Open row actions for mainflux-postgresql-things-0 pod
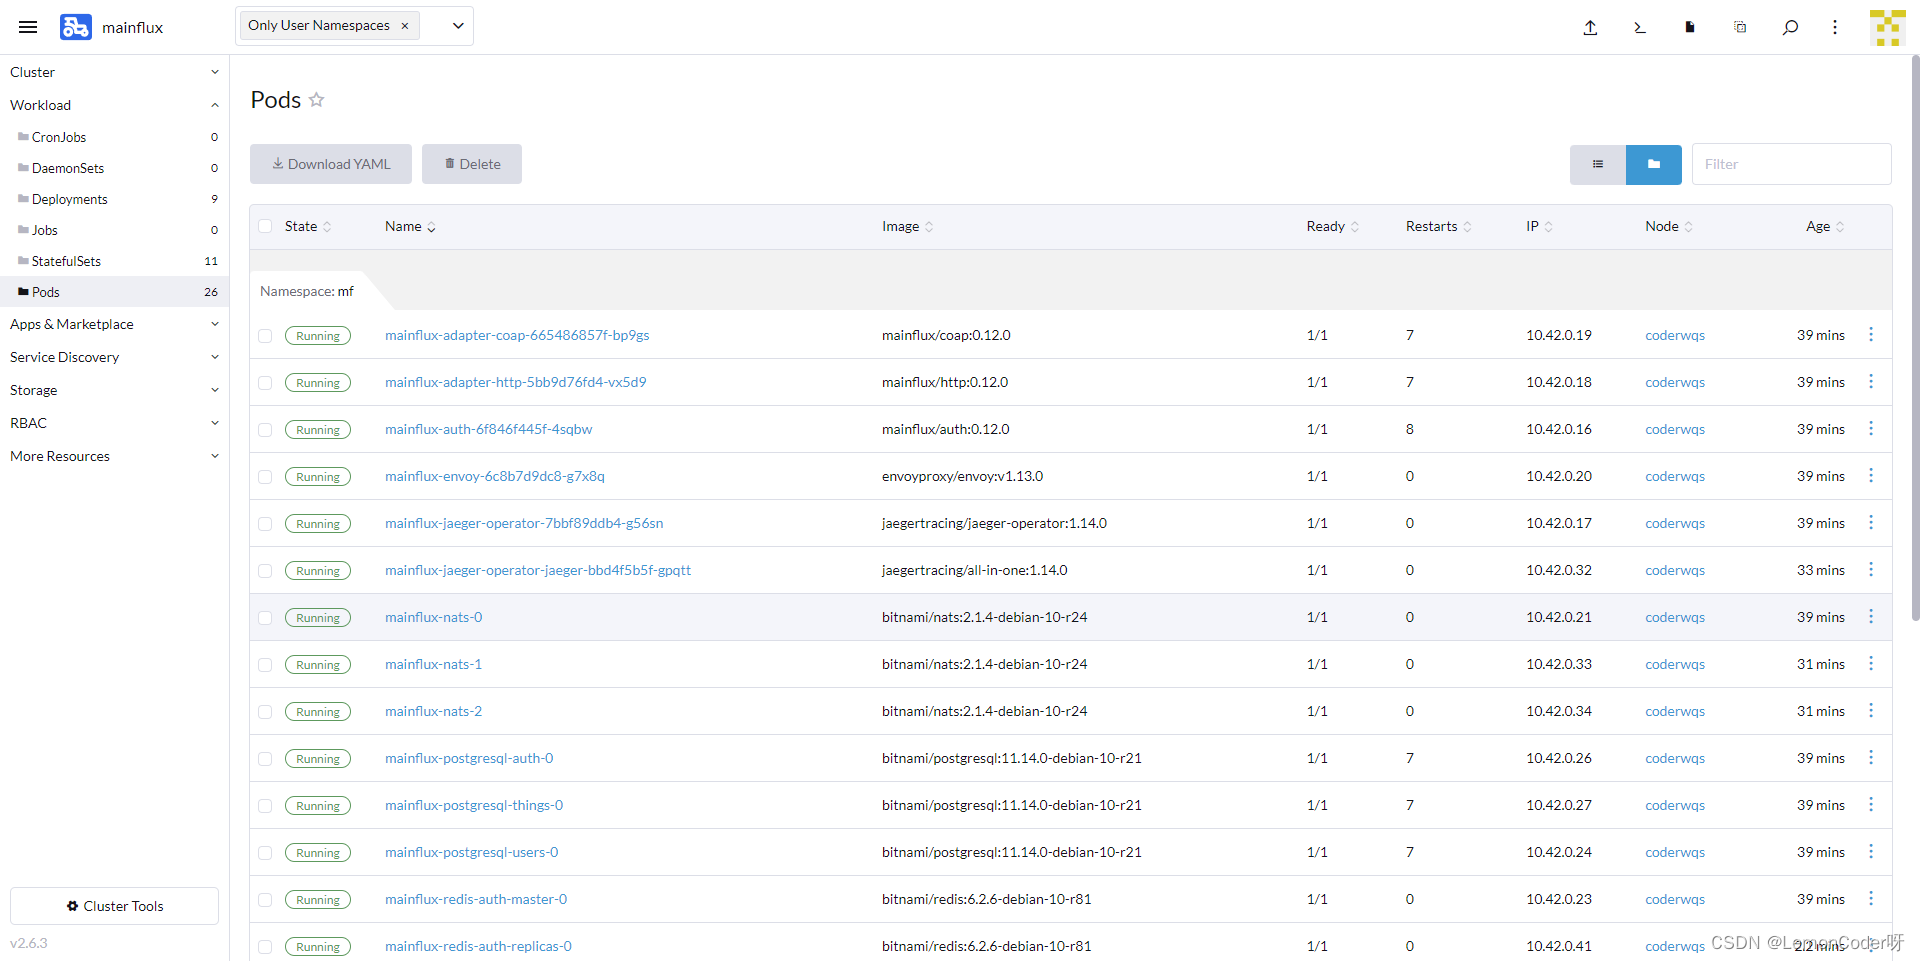The image size is (1920, 961). tap(1871, 804)
